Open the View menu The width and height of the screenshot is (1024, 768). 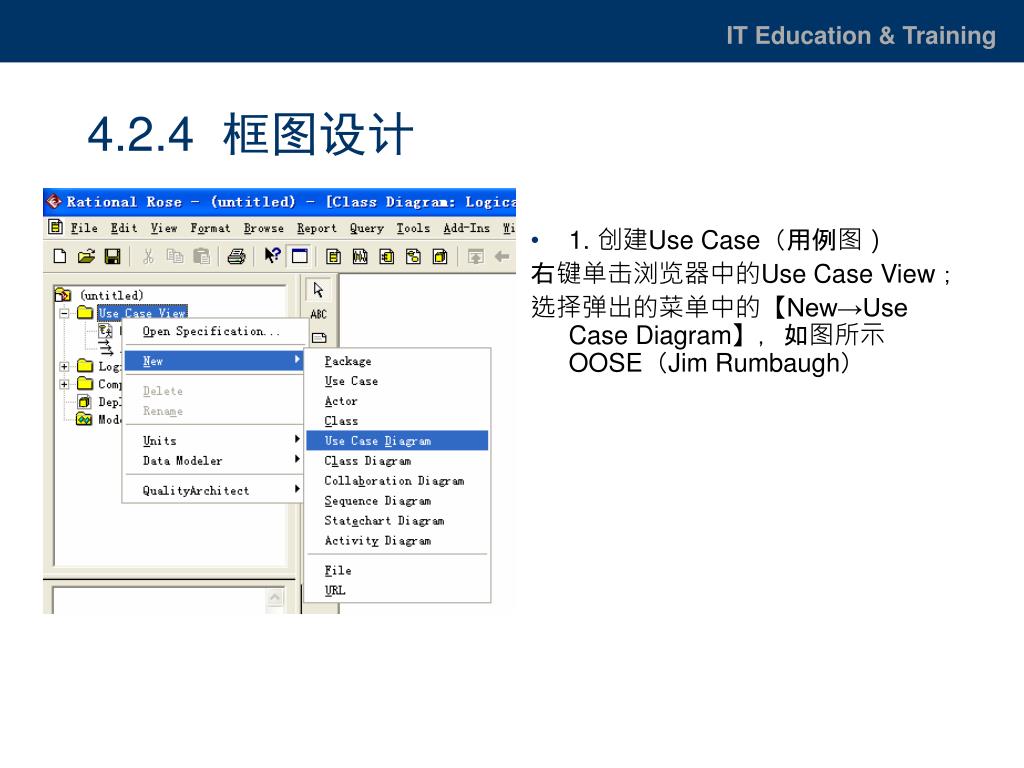(164, 228)
